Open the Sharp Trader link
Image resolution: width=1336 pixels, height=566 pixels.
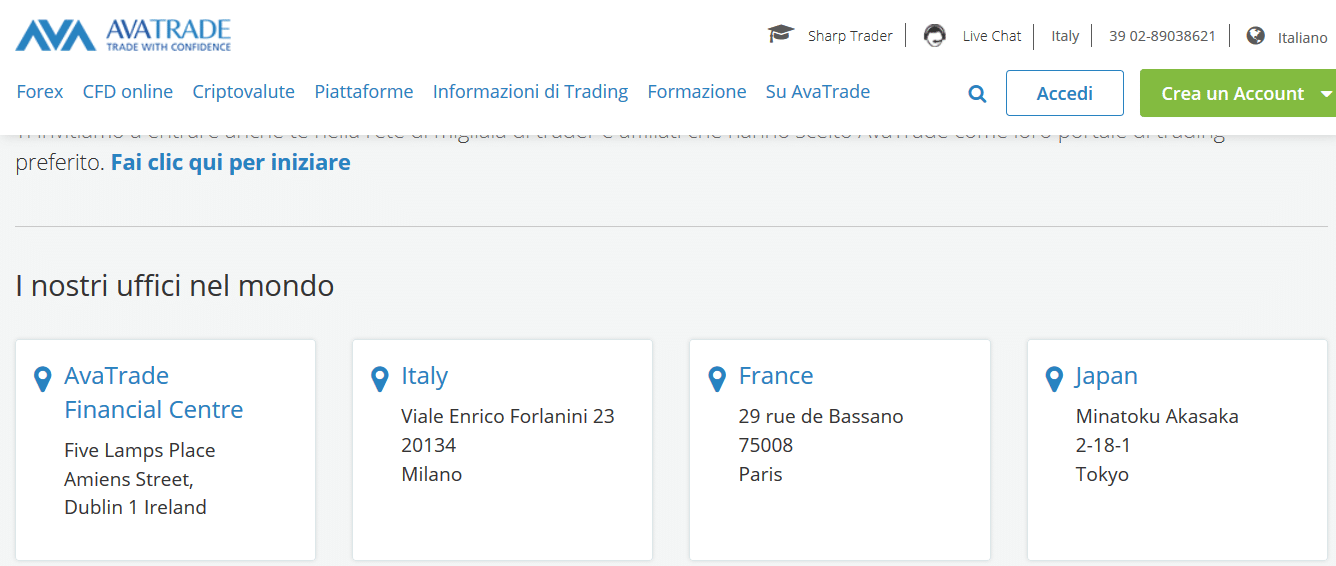point(850,36)
